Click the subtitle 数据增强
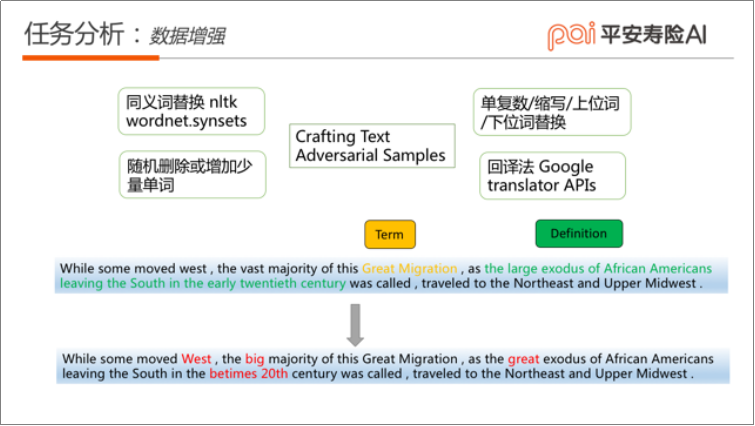 187,36
